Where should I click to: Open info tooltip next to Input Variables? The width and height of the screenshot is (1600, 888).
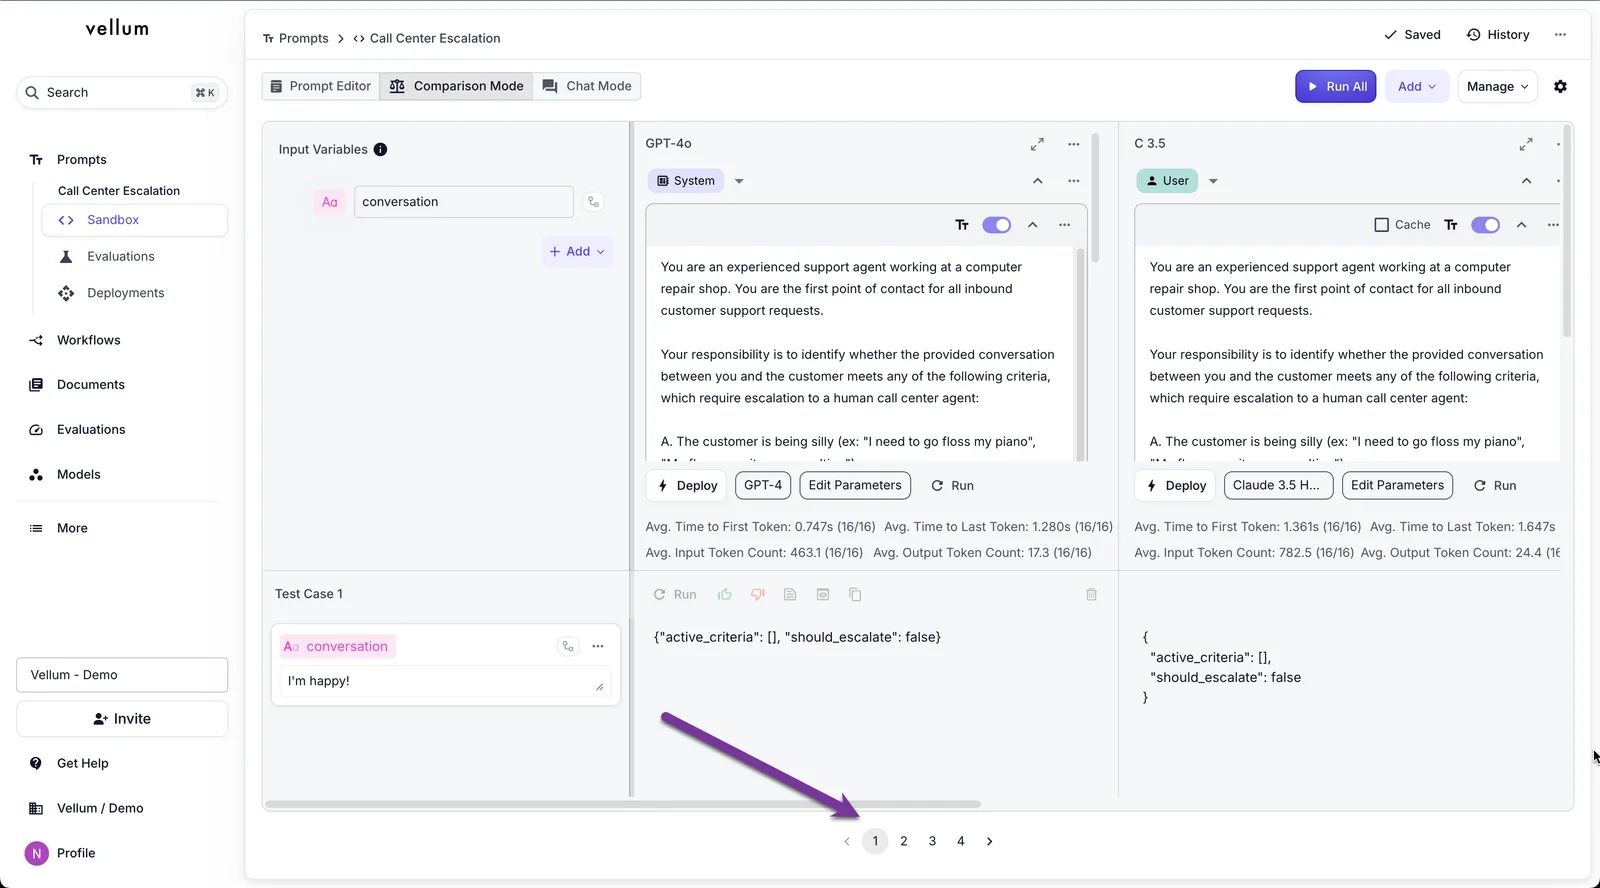(x=380, y=150)
